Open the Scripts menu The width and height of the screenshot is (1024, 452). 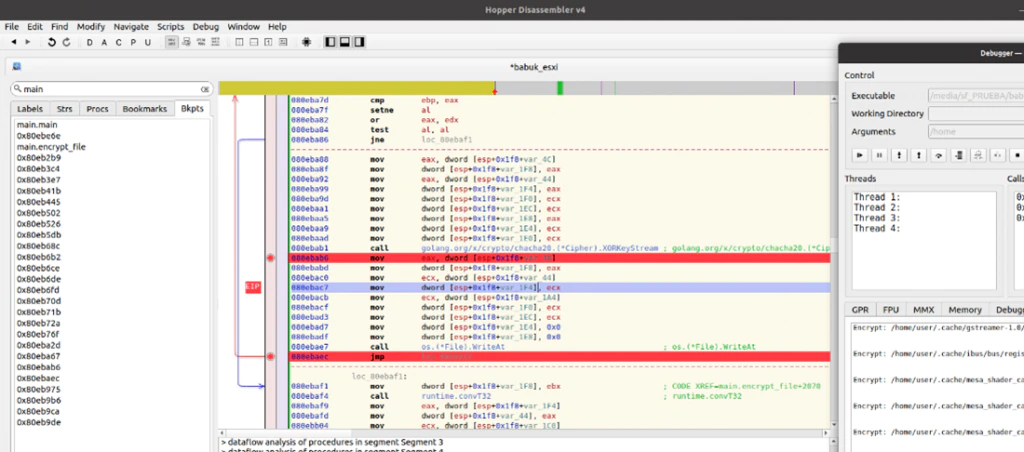coord(170,27)
